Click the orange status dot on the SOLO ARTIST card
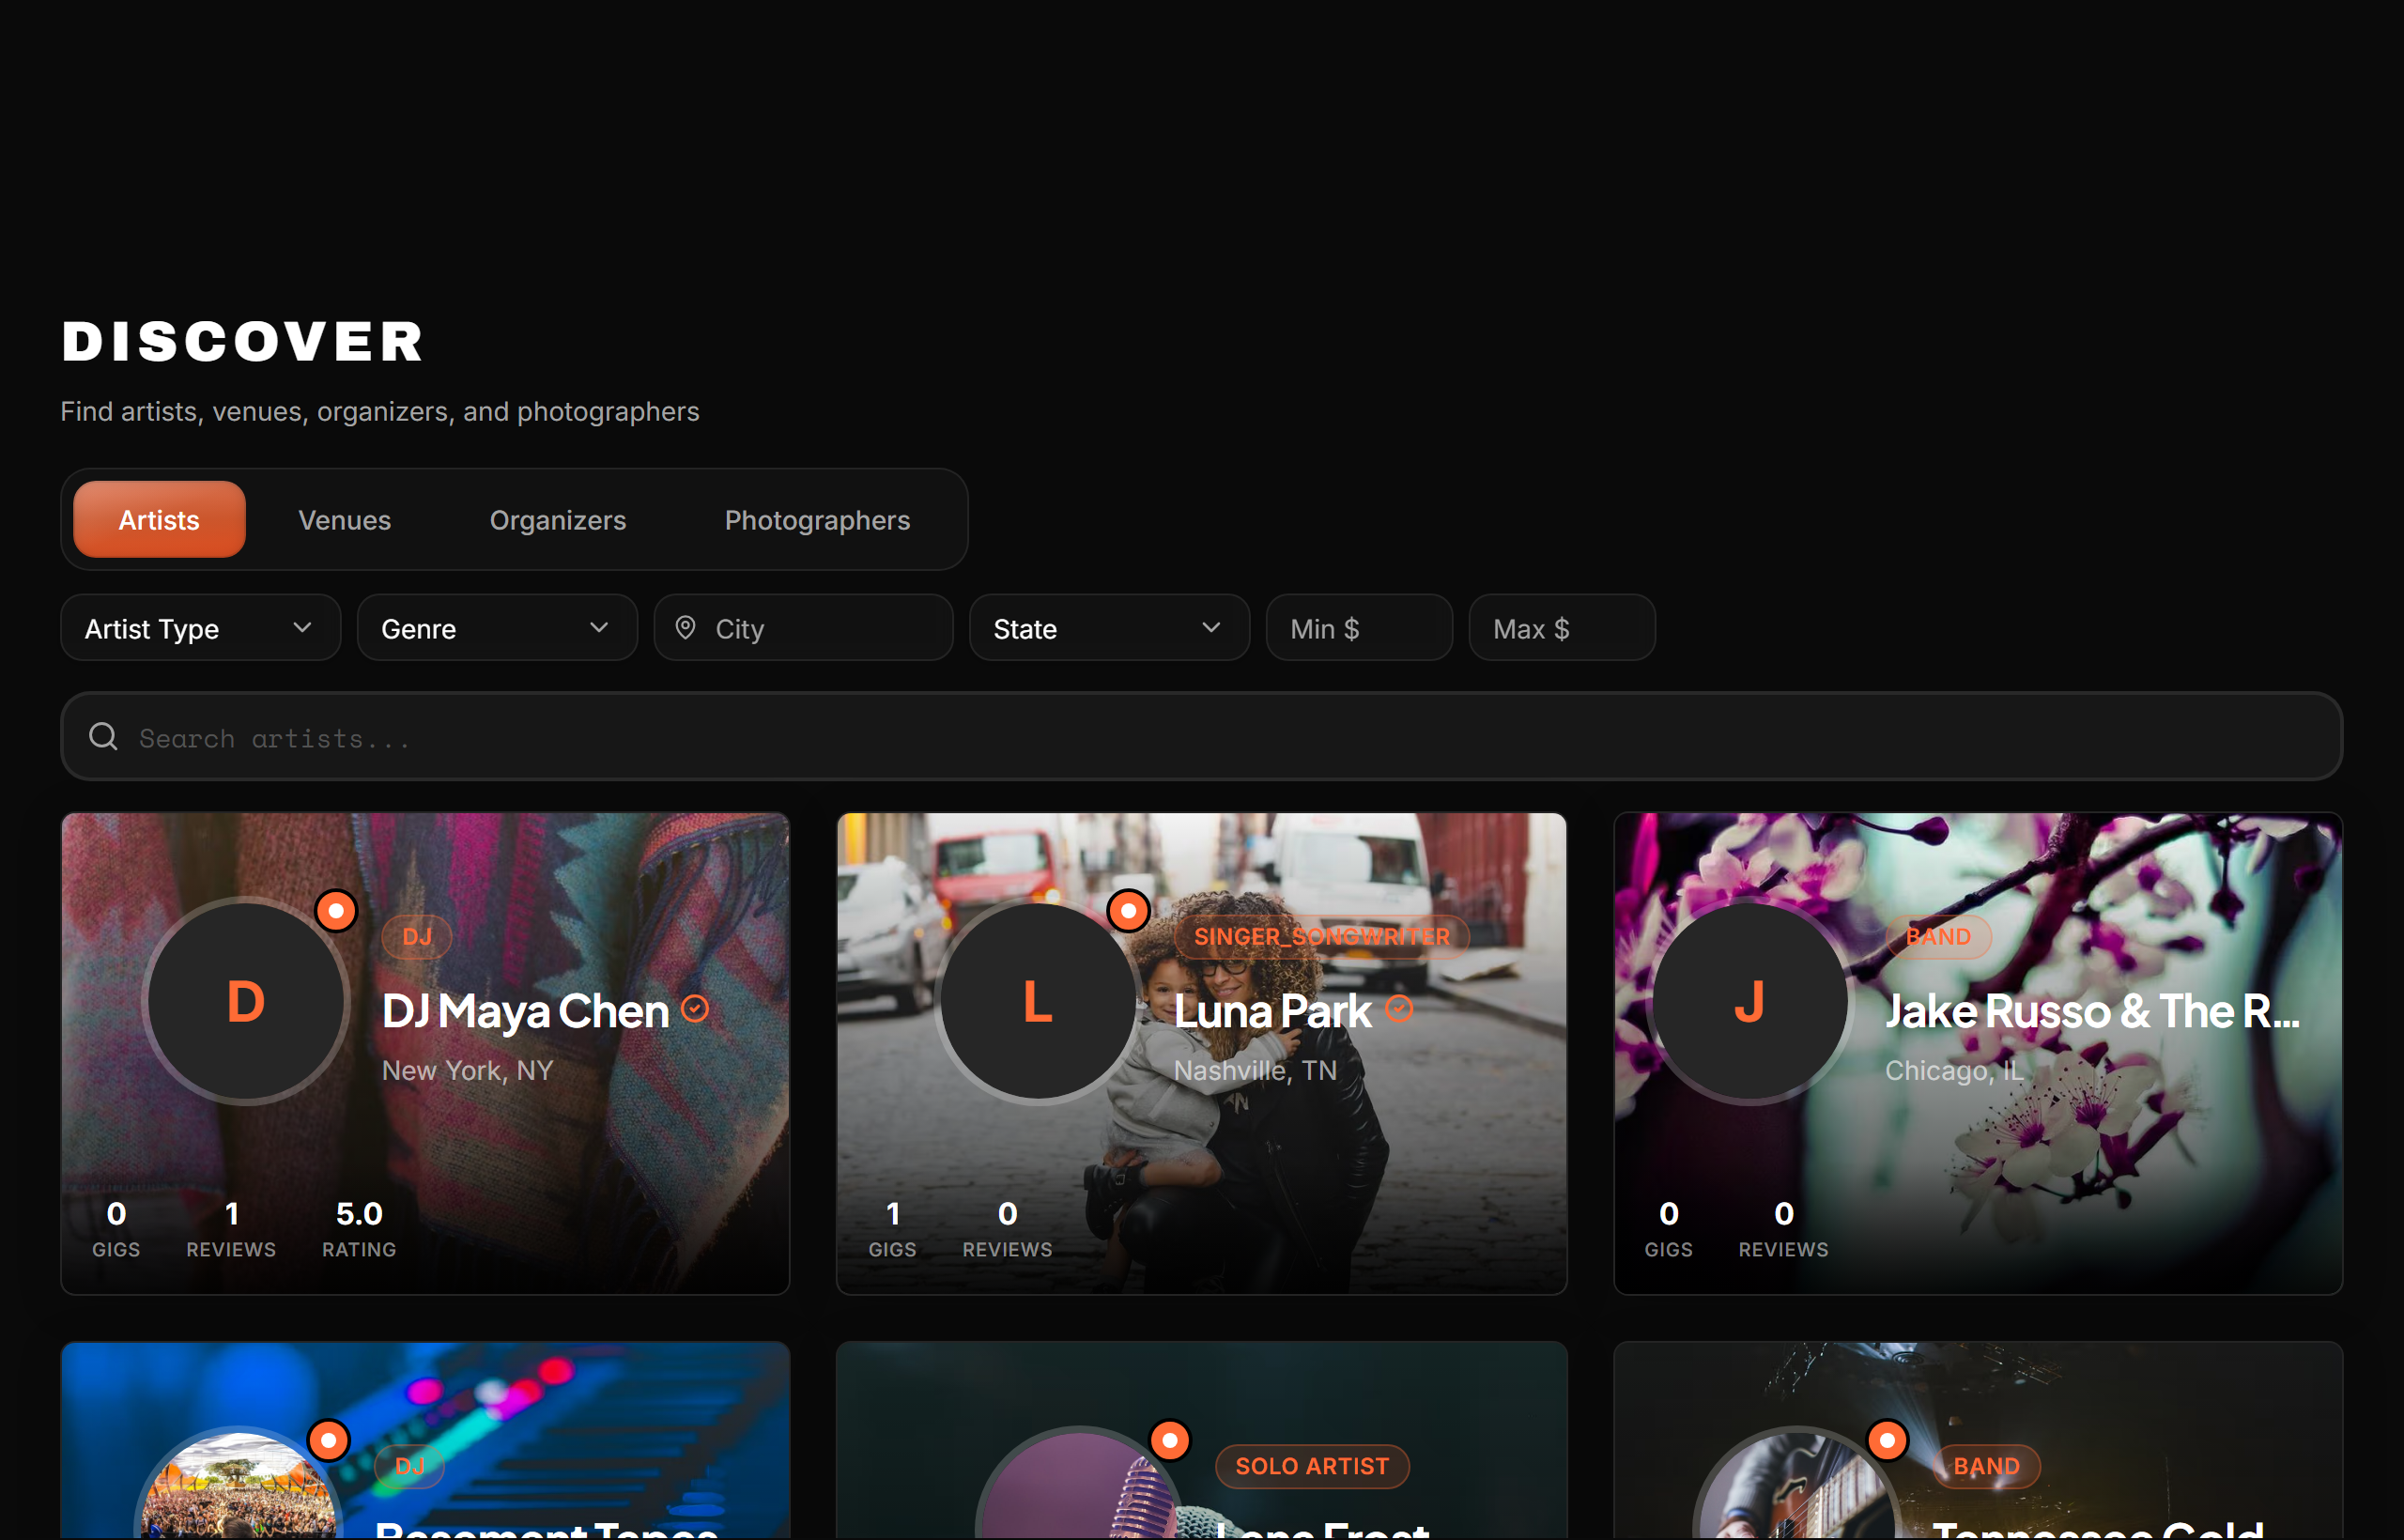Viewport: 2404px width, 1540px height. click(1170, 1440)
